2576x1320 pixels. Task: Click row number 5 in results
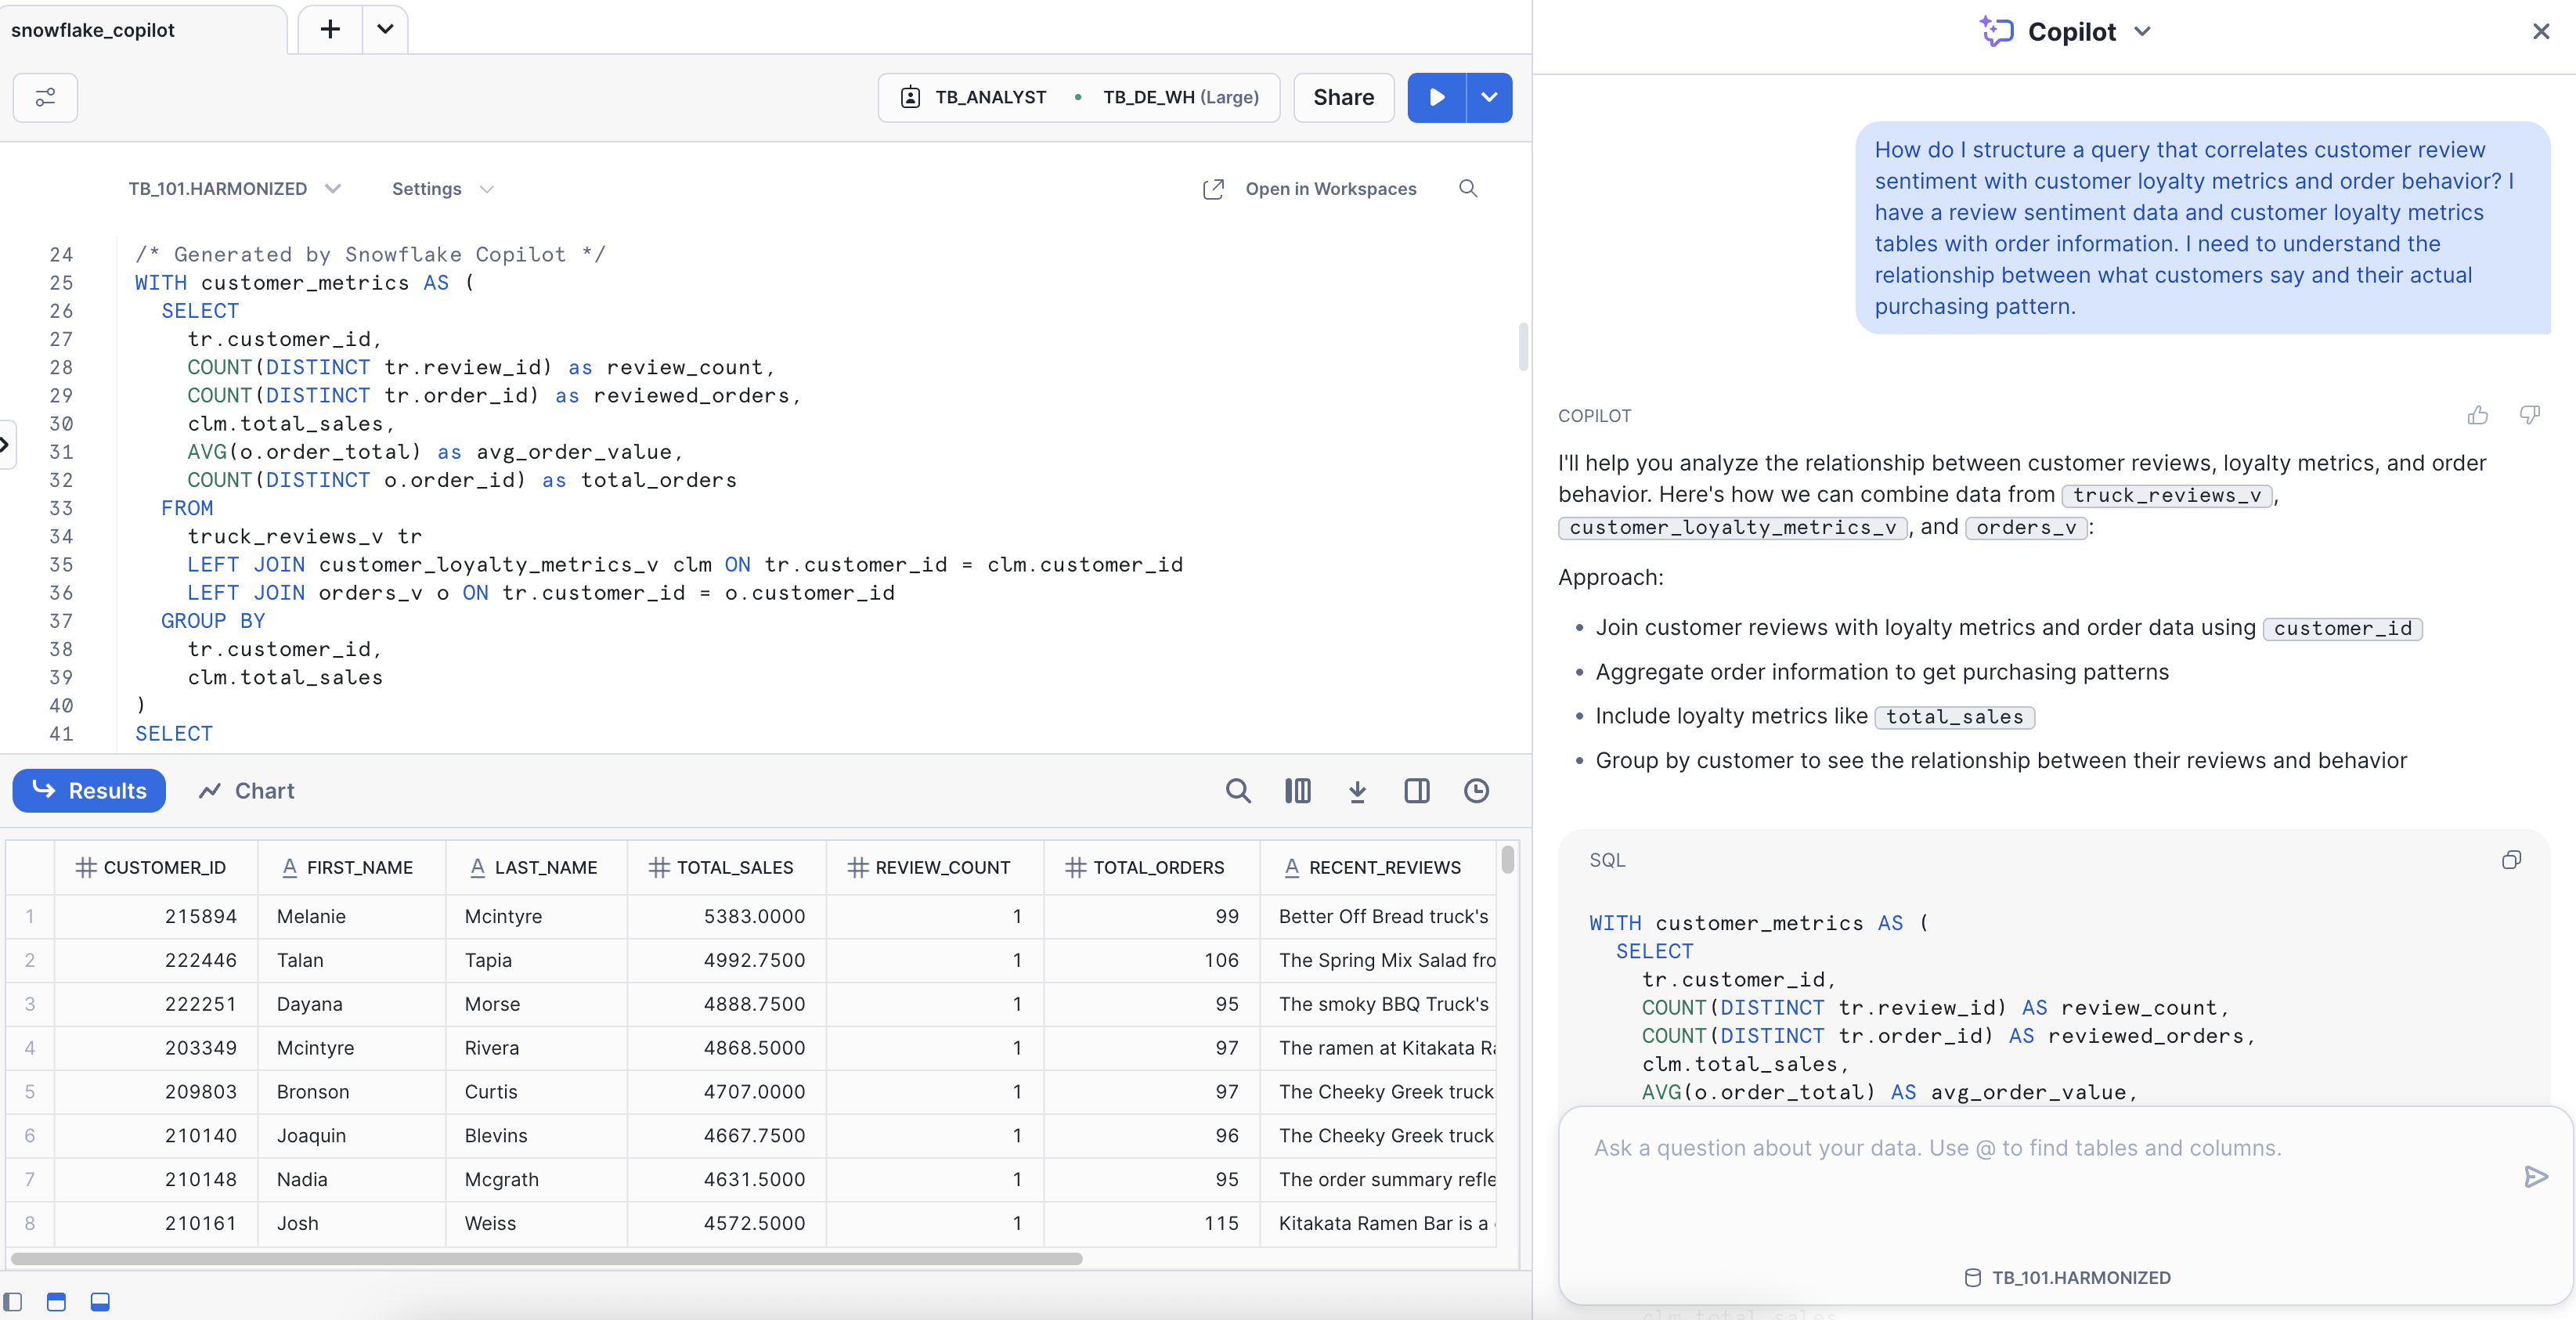click(x=30, y=1092)
